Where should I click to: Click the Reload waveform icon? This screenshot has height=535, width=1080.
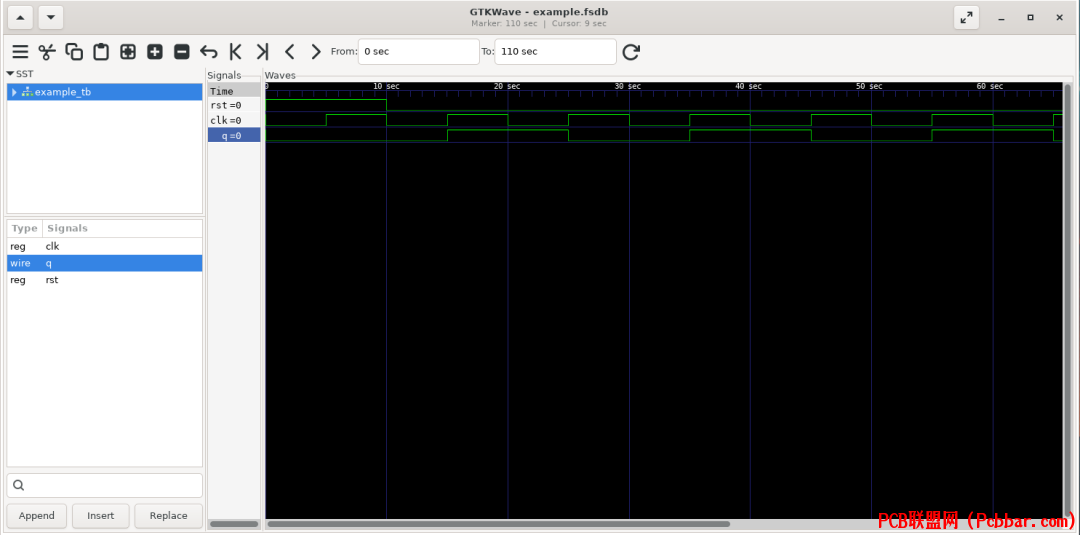[x=631, y=52]
